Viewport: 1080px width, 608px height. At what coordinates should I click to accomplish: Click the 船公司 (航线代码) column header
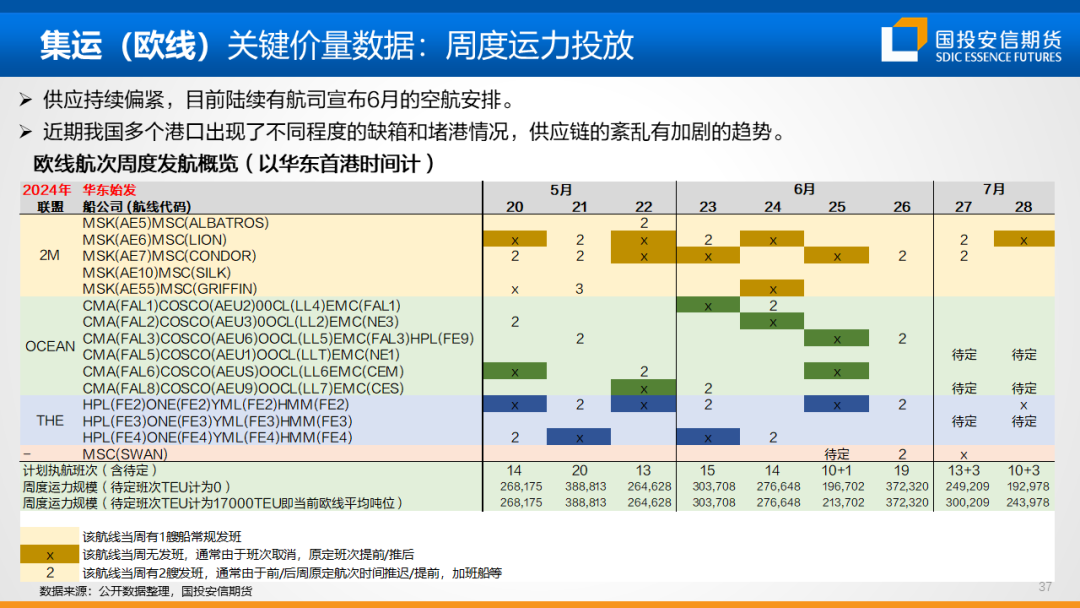tap(136, 207)
